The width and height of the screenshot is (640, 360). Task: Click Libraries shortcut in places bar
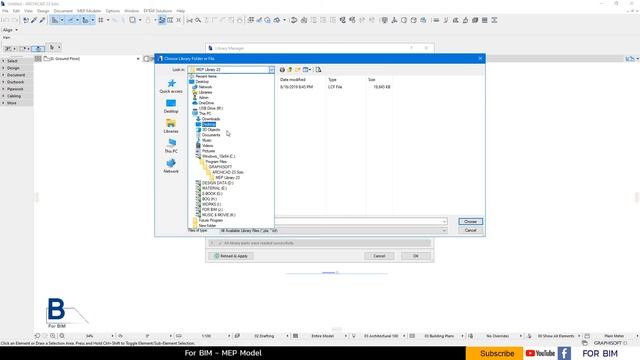click(x=171, y=126)
